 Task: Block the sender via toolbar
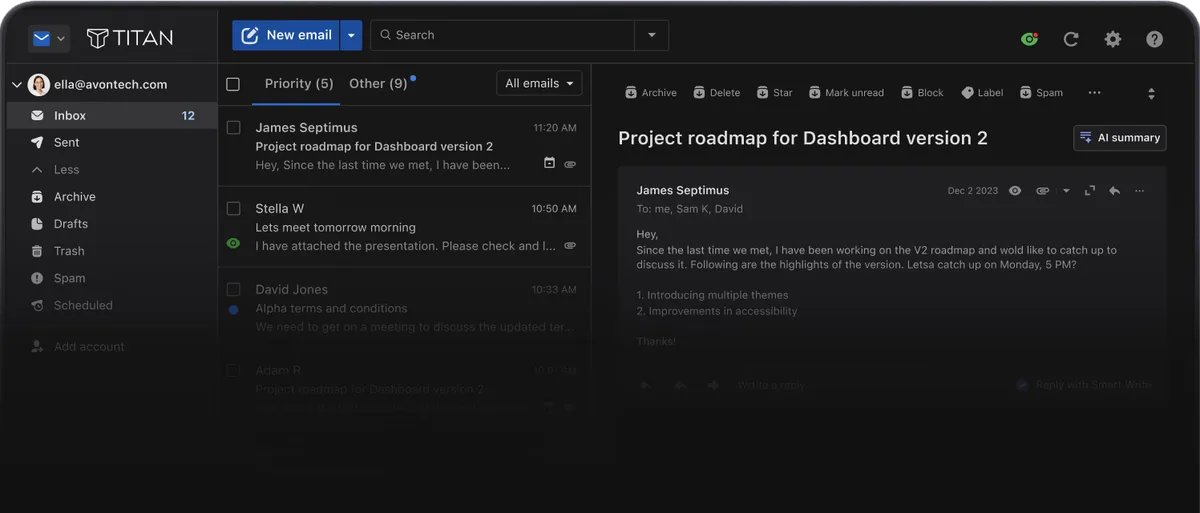[x=922, y=92]
